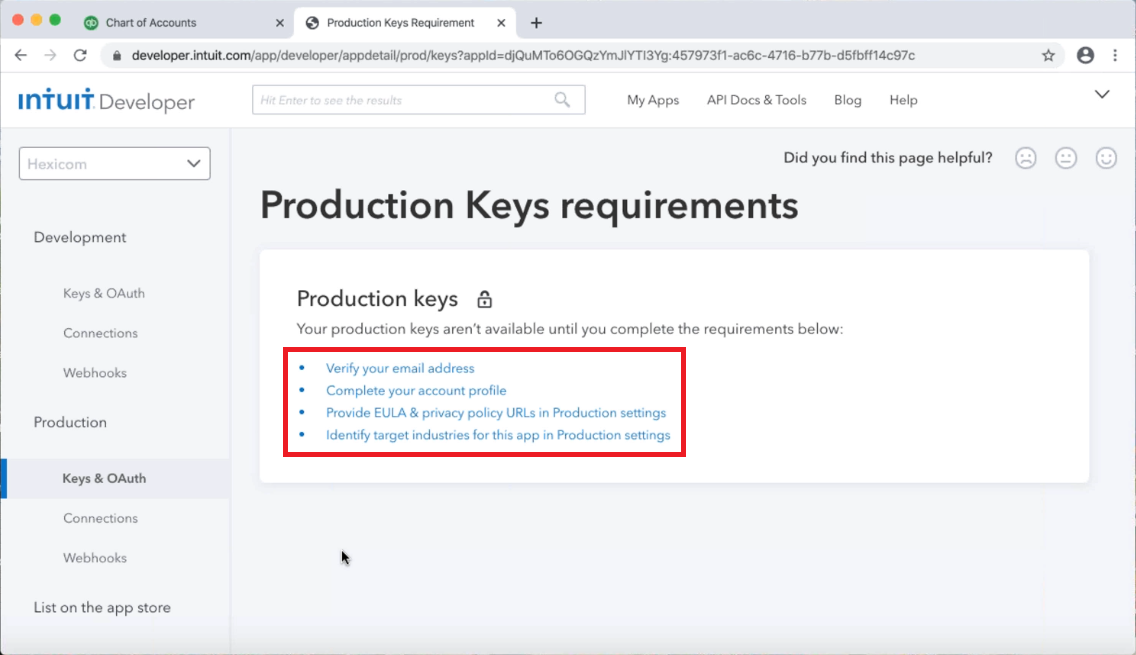
Task: View site info lock icon in address bar
Action: [117, 55]
